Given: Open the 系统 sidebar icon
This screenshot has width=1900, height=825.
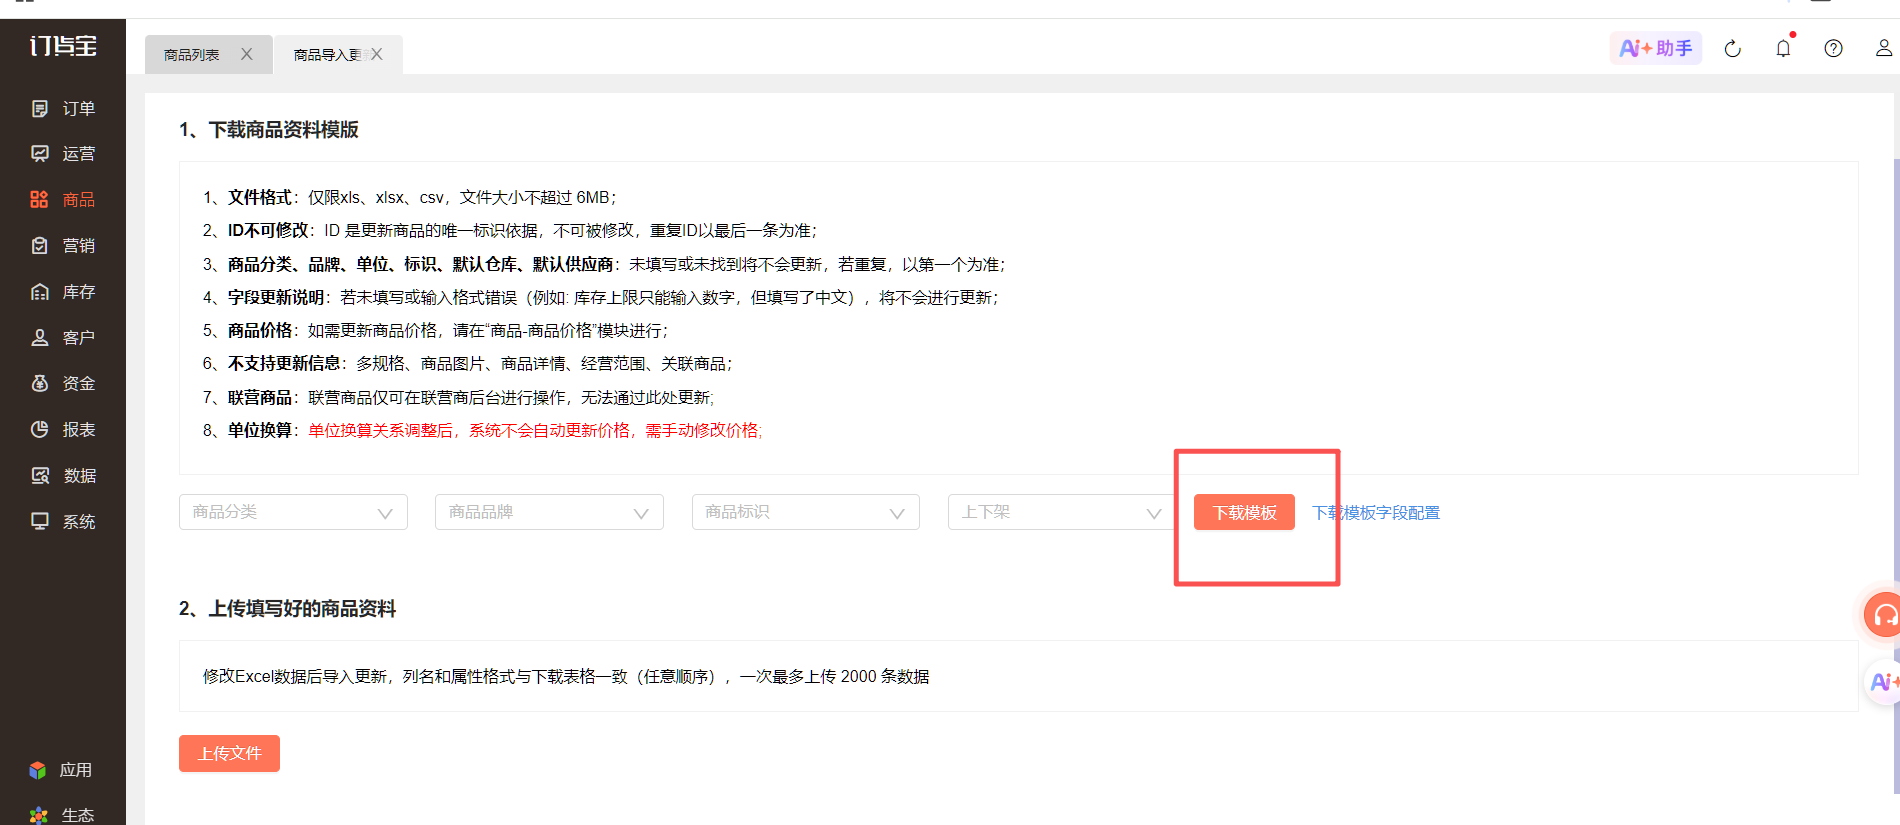Looking at the screenshot, I should pyautogui.click(x=40, y=521).
